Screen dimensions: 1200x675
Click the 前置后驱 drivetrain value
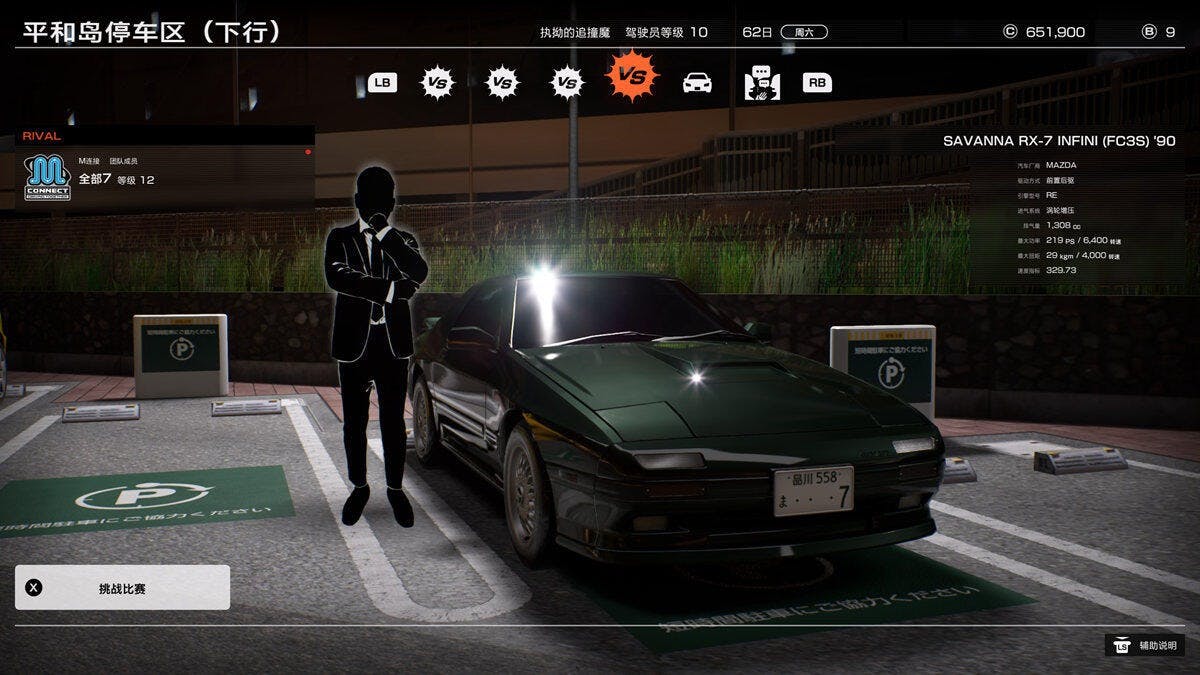click(x=1061, y=180)
